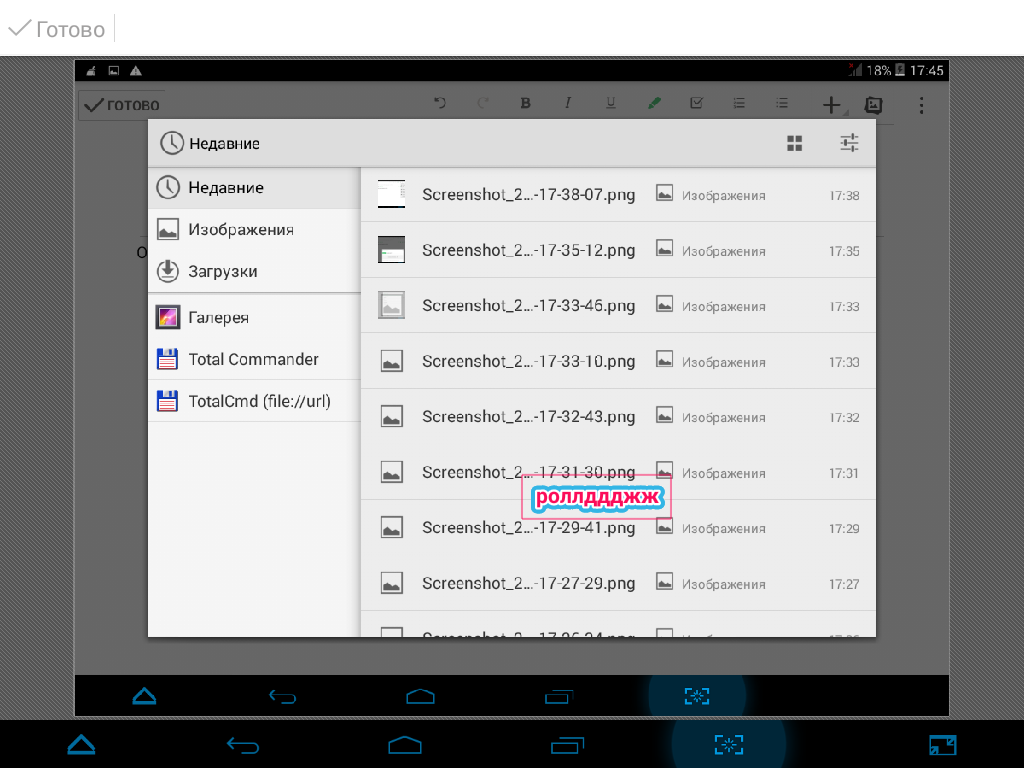This screenshot has height=768, width=1024.
Task: Select file name Screenshot_2...-17-27-29.png
Action: 528,583
